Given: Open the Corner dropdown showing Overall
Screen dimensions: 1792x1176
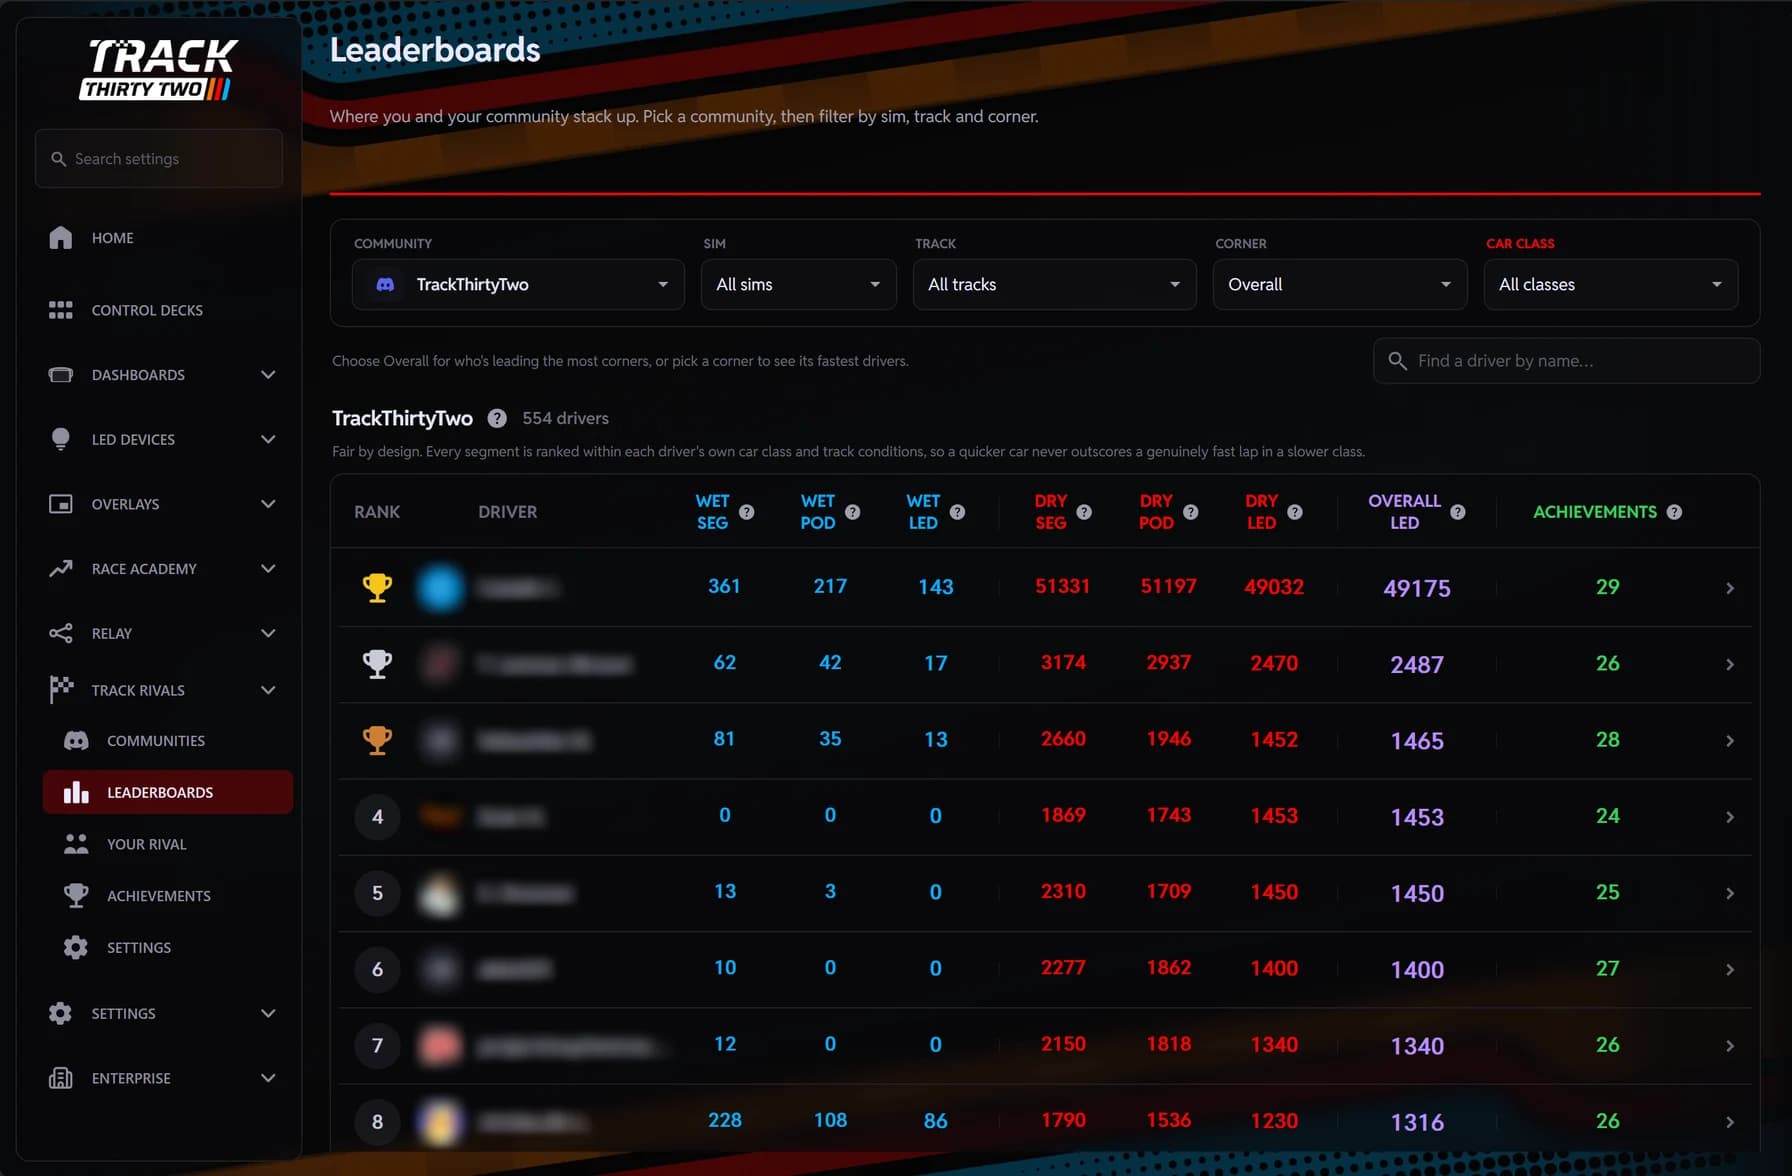Looking at the screenshot, I should coord(1340,285).
